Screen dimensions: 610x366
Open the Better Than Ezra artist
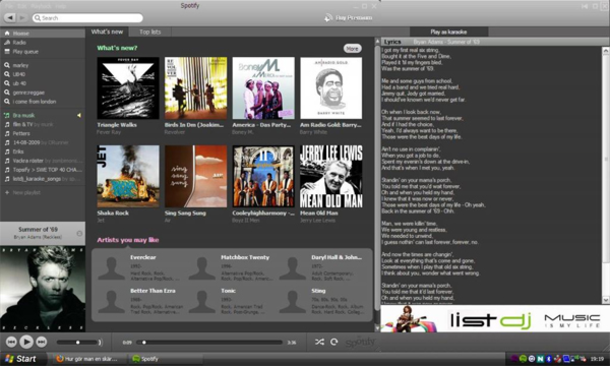pyautogui.click(x=152, y=291)
